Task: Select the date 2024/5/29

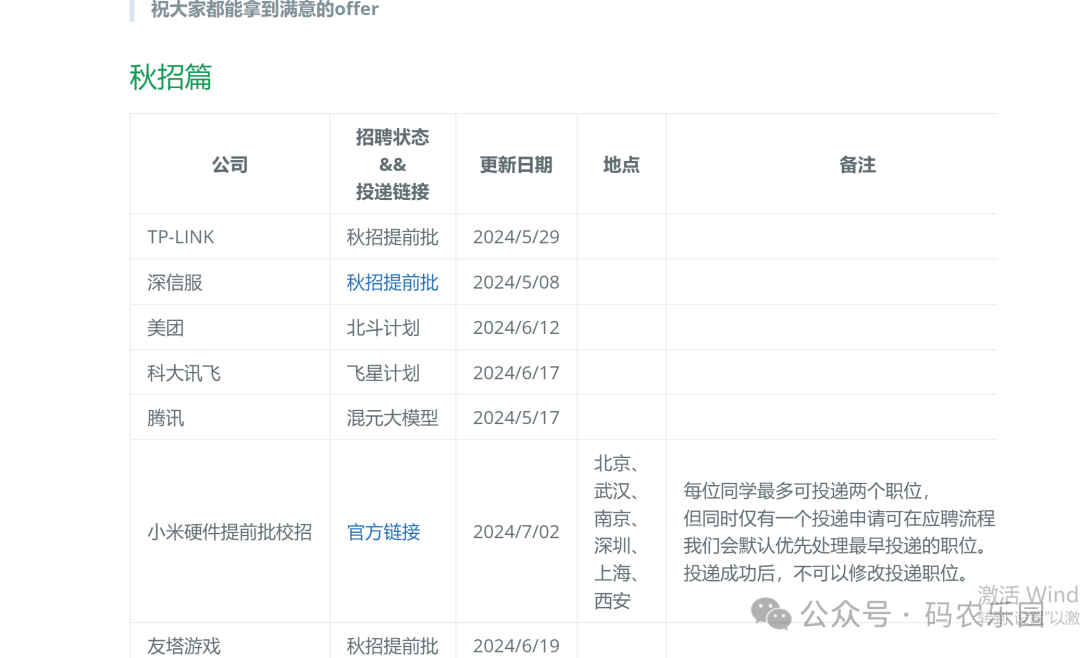Action: click(x=516, y=237)
